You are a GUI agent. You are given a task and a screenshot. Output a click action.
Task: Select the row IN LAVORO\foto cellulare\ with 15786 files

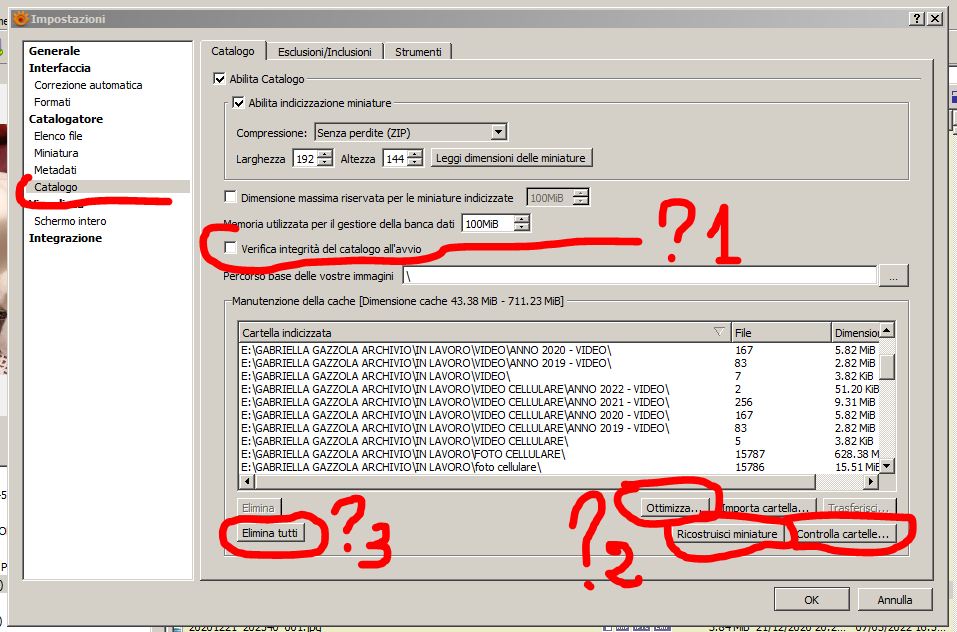559,467
